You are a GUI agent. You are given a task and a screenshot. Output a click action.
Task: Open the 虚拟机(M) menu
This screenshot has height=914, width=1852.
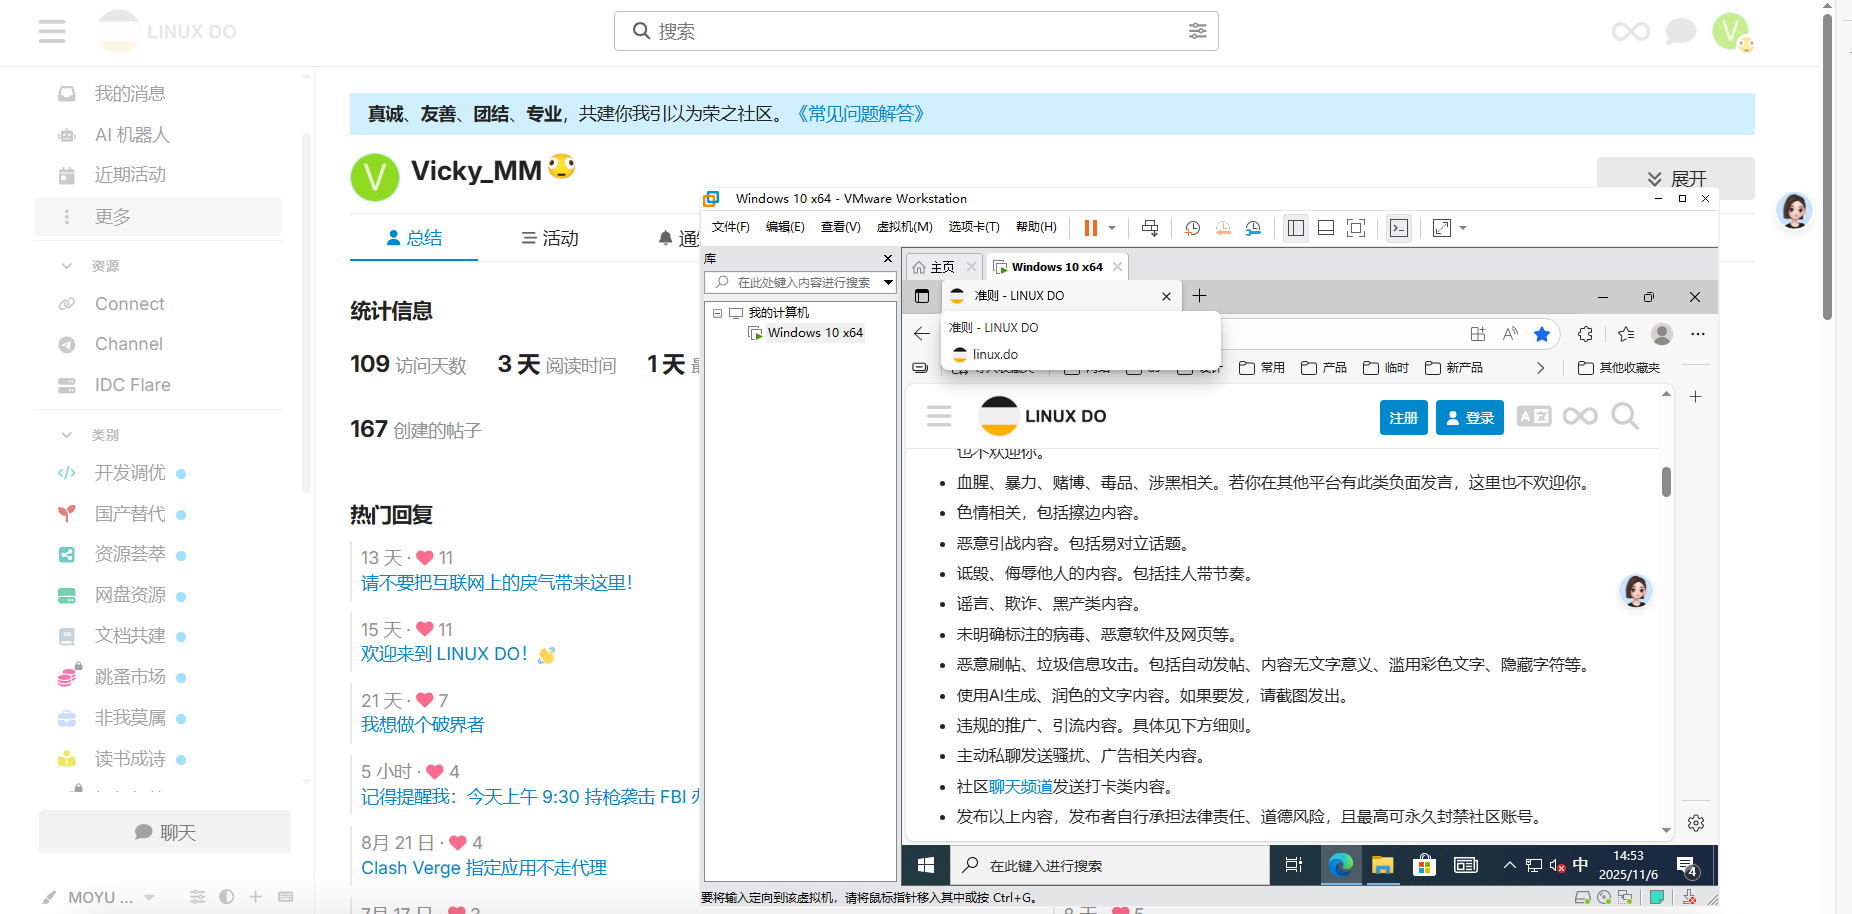(x=904, y=227)
